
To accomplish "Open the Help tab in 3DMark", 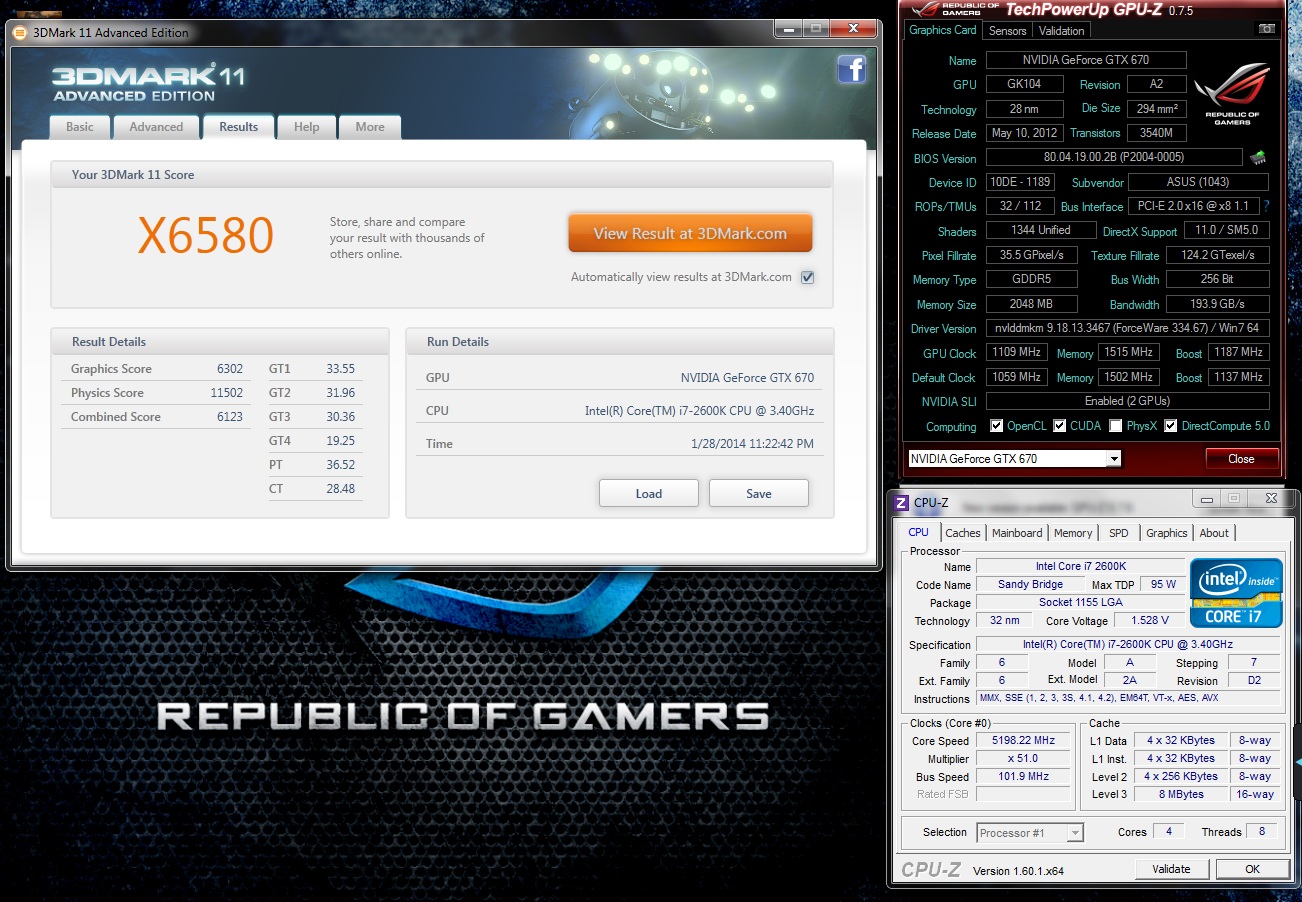I will click(307, 127).
